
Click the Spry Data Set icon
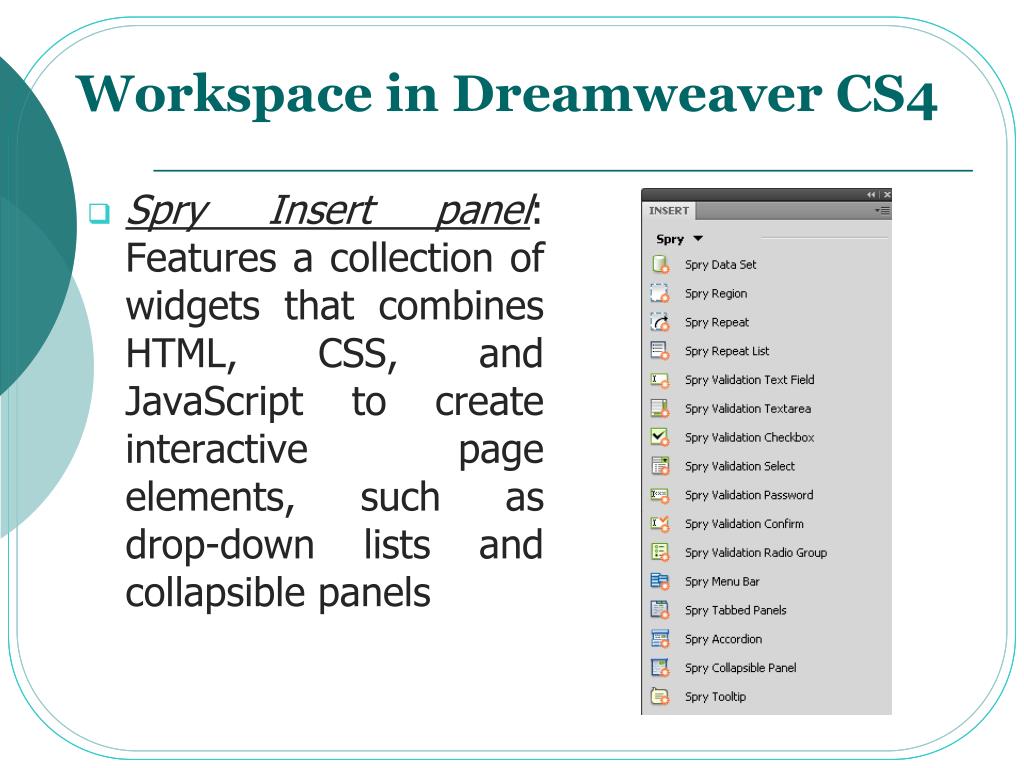(x=660, y=264)
